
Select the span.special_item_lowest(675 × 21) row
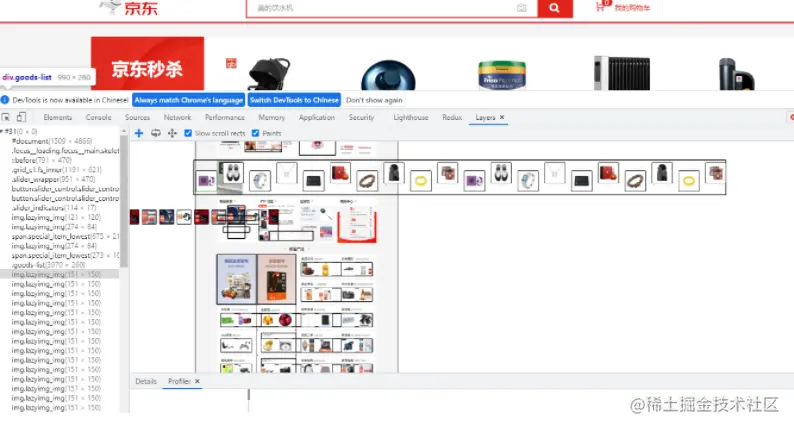point(60,236)
